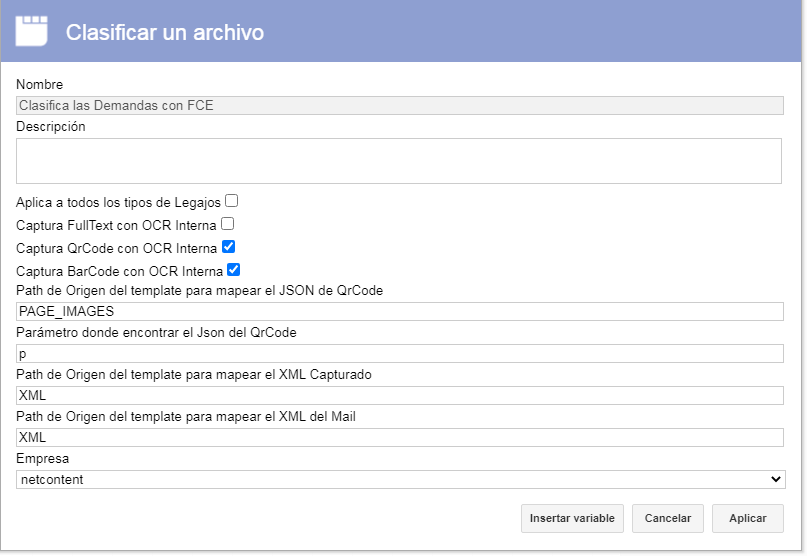The image size is (807, 556).
Task: Click inside the Descripción text area
Action: [399, 161]
